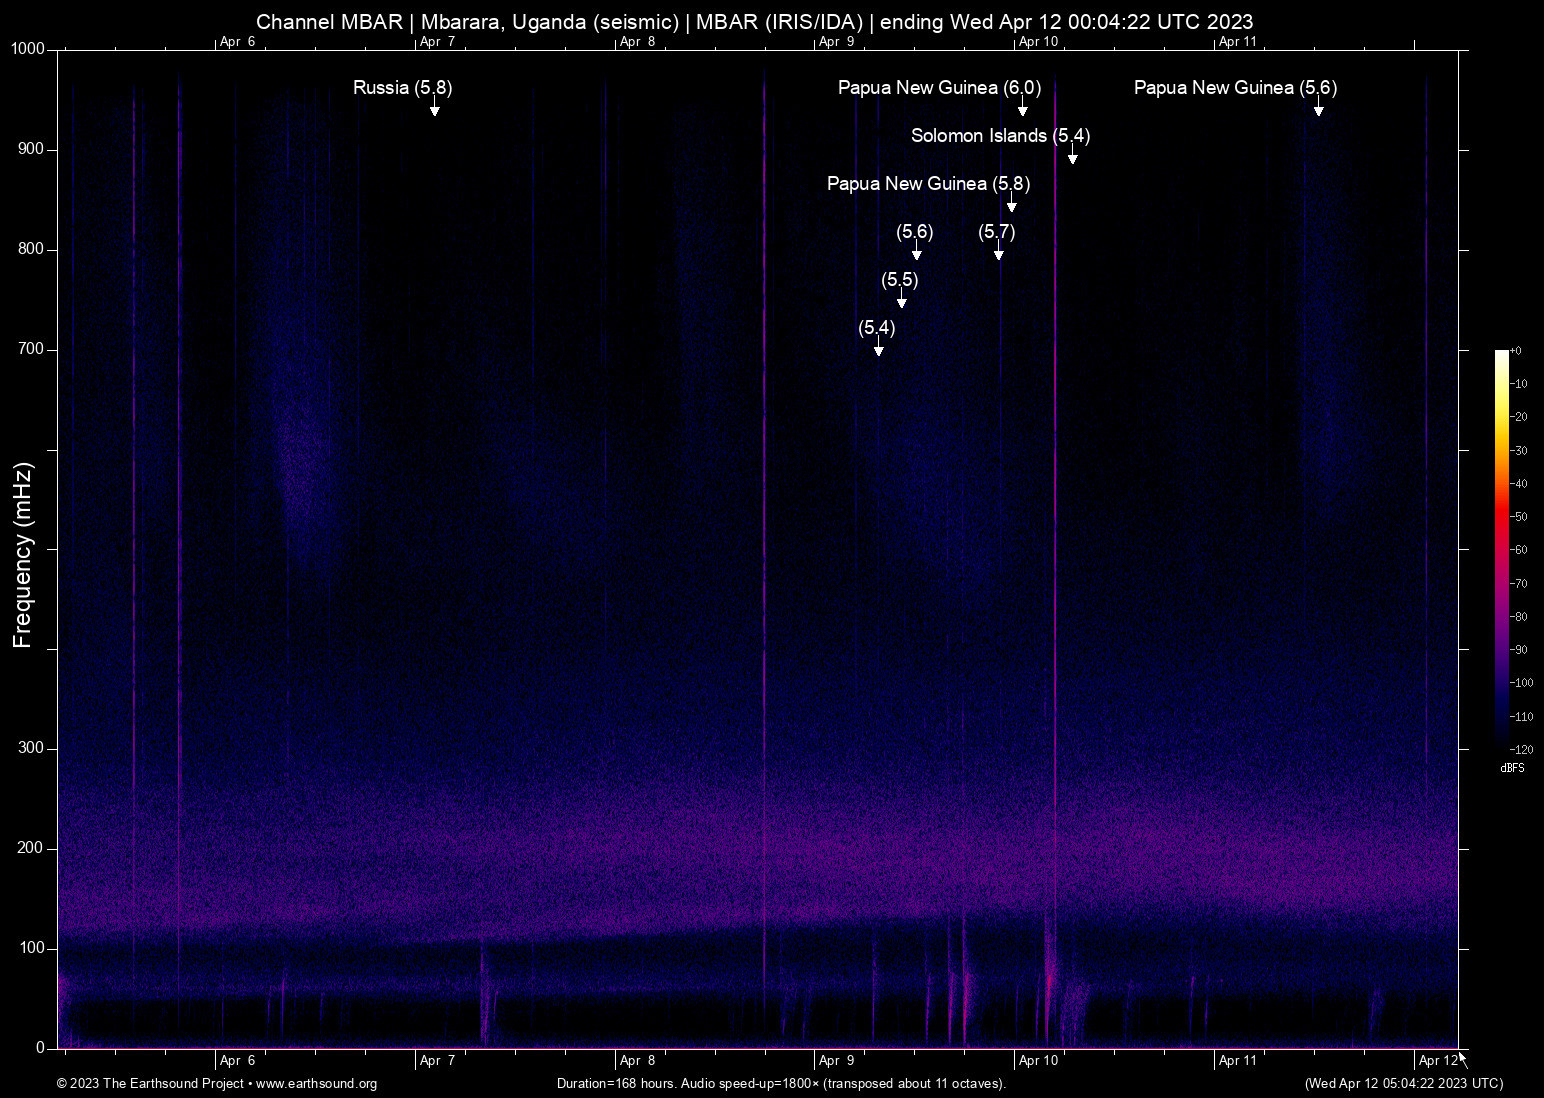Select the Apr 12 label at bottom right

point(1437,1061)
